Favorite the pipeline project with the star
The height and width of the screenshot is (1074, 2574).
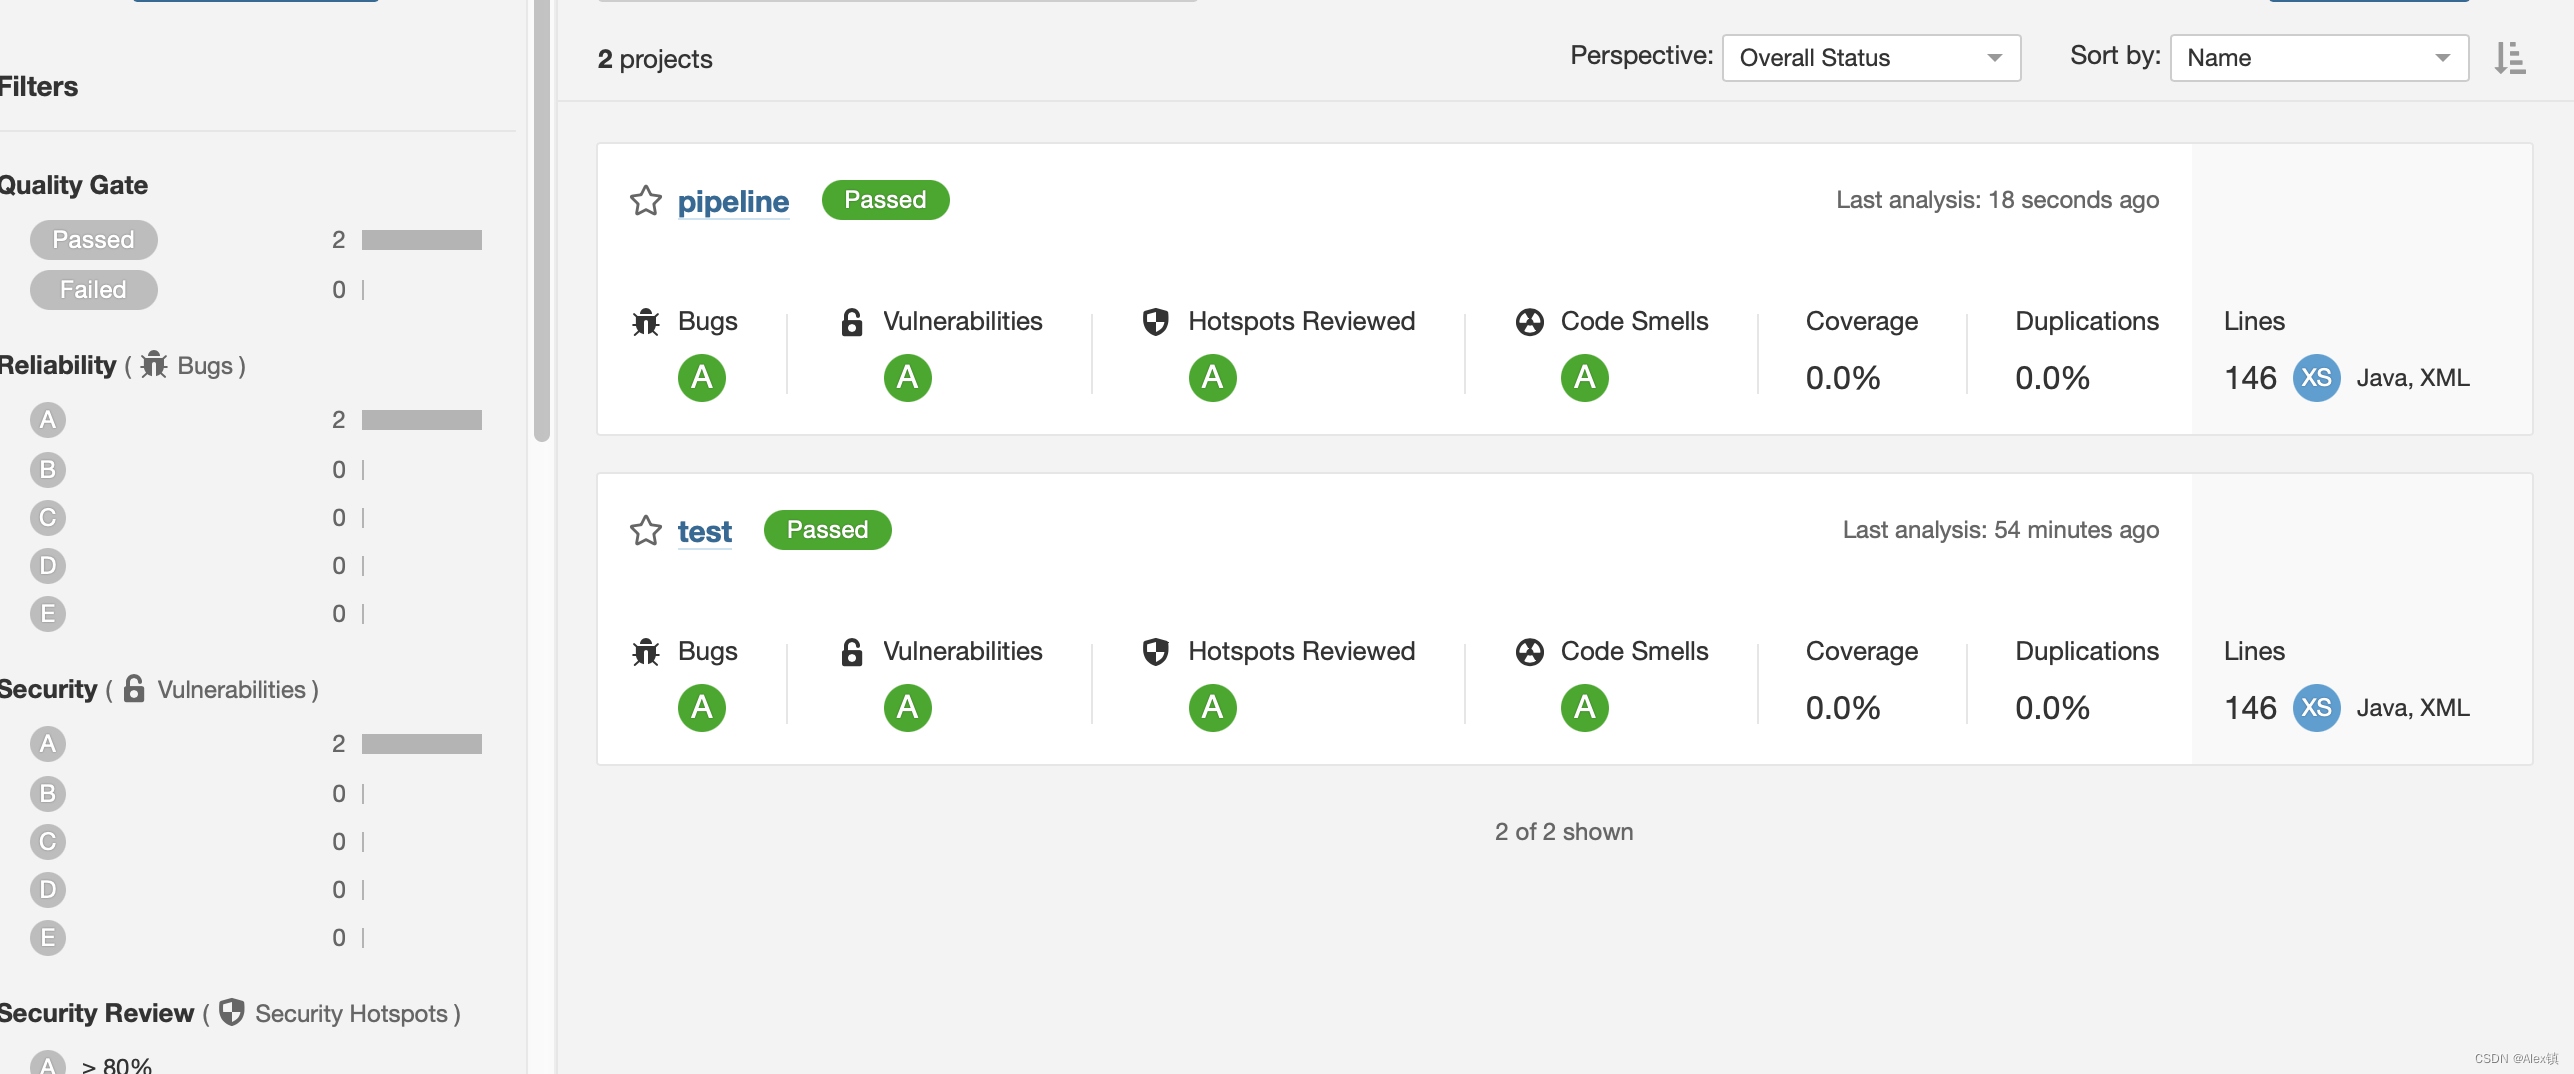(x=646, y=201)
